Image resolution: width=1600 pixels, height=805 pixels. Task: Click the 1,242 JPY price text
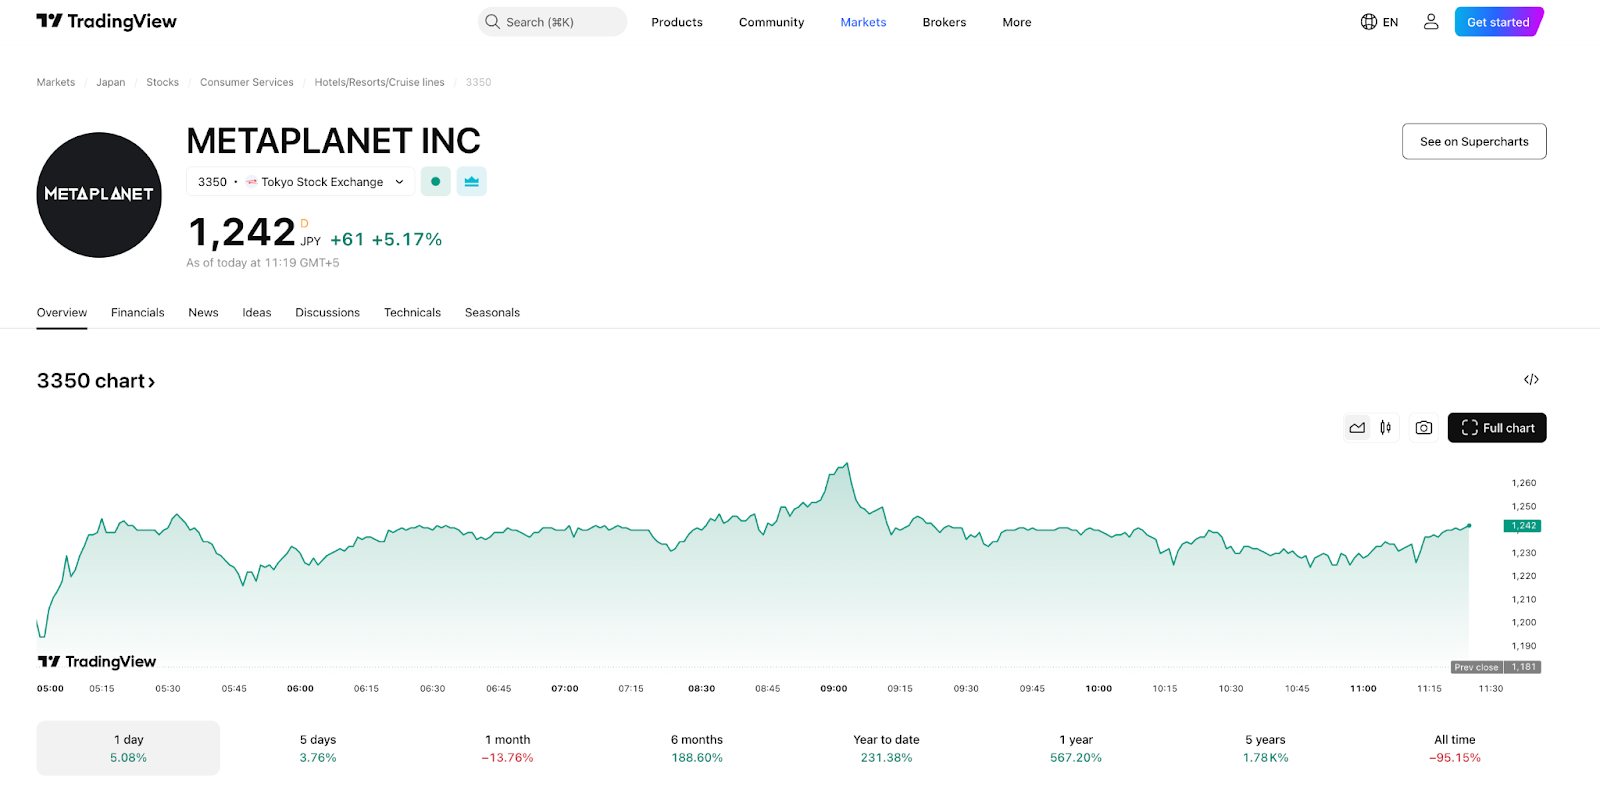[255, 233]
